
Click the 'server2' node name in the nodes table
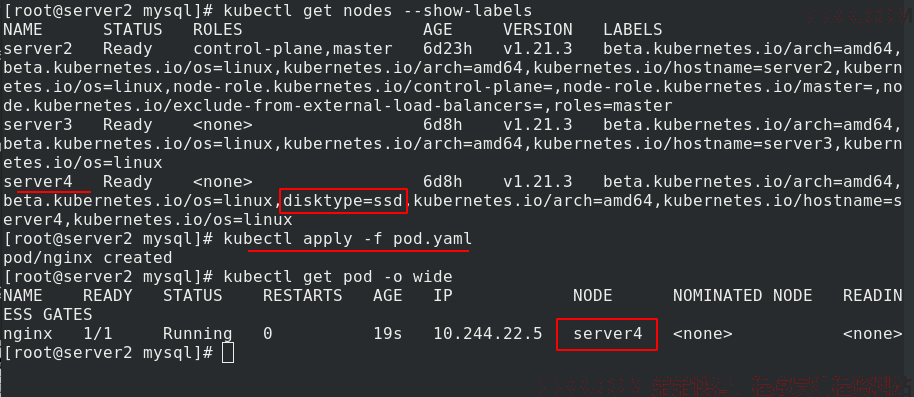pos(37,49)
